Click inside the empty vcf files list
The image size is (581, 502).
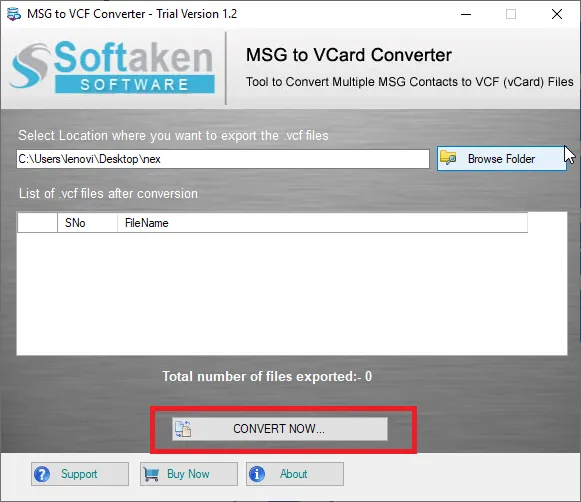292,293
